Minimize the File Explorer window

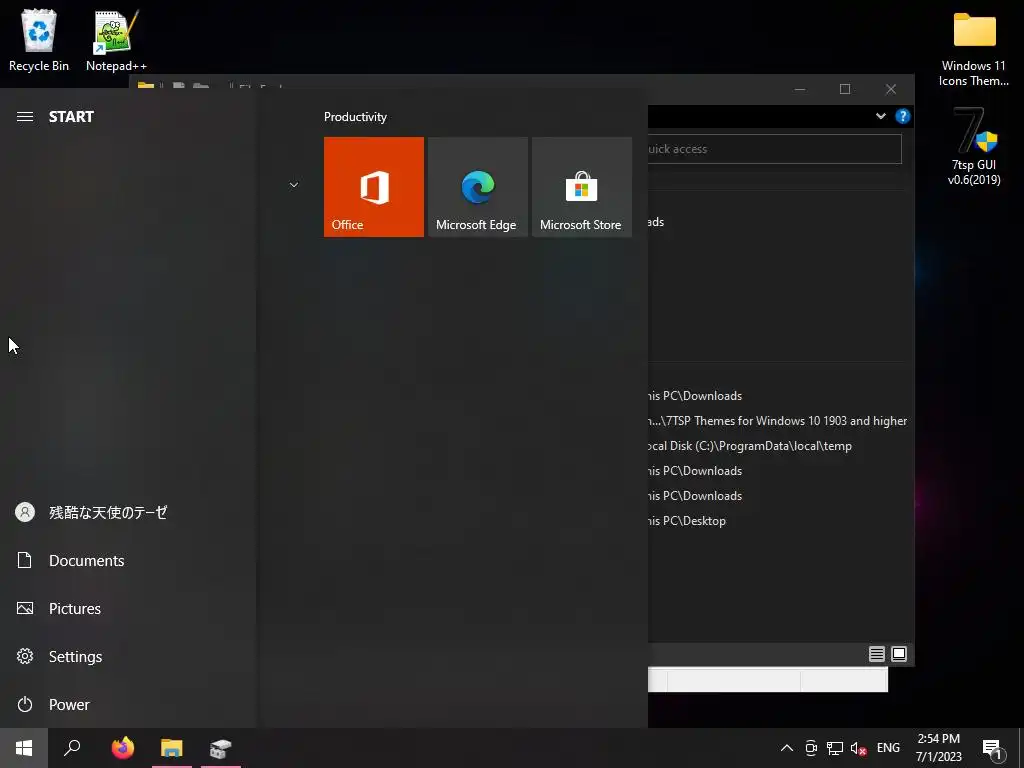click(x=800, y=89)
